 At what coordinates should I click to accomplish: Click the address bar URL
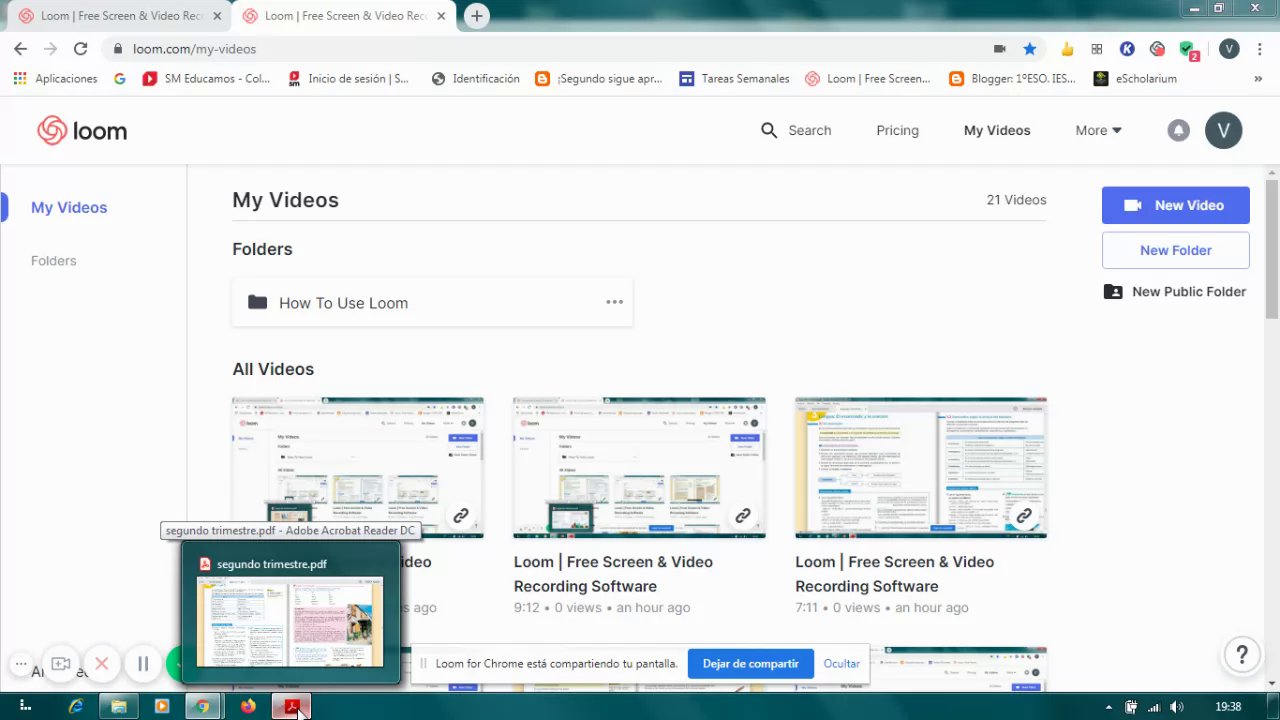tap(194, 48)
